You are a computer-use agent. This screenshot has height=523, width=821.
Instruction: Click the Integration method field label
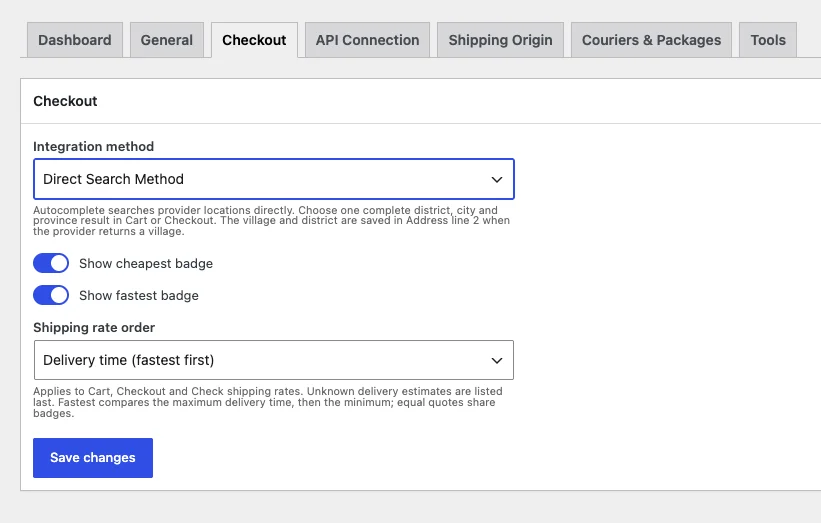pos(93,146)
